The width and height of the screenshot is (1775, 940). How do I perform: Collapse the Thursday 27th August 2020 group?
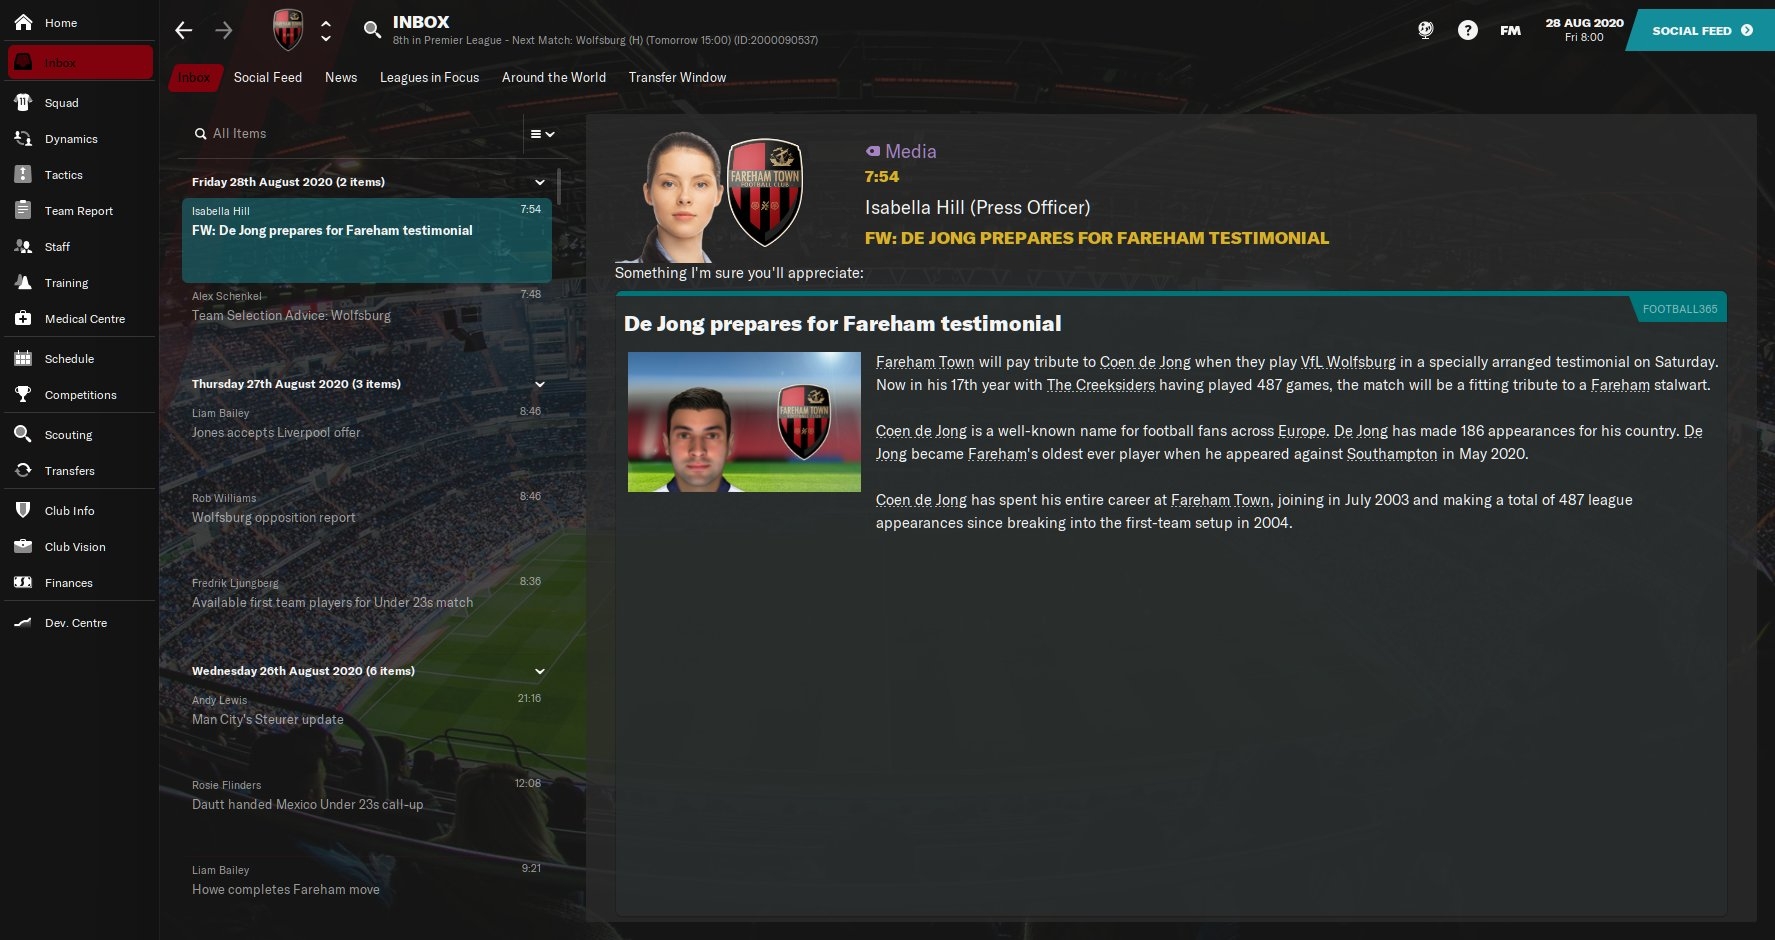[x=540, y=384]
